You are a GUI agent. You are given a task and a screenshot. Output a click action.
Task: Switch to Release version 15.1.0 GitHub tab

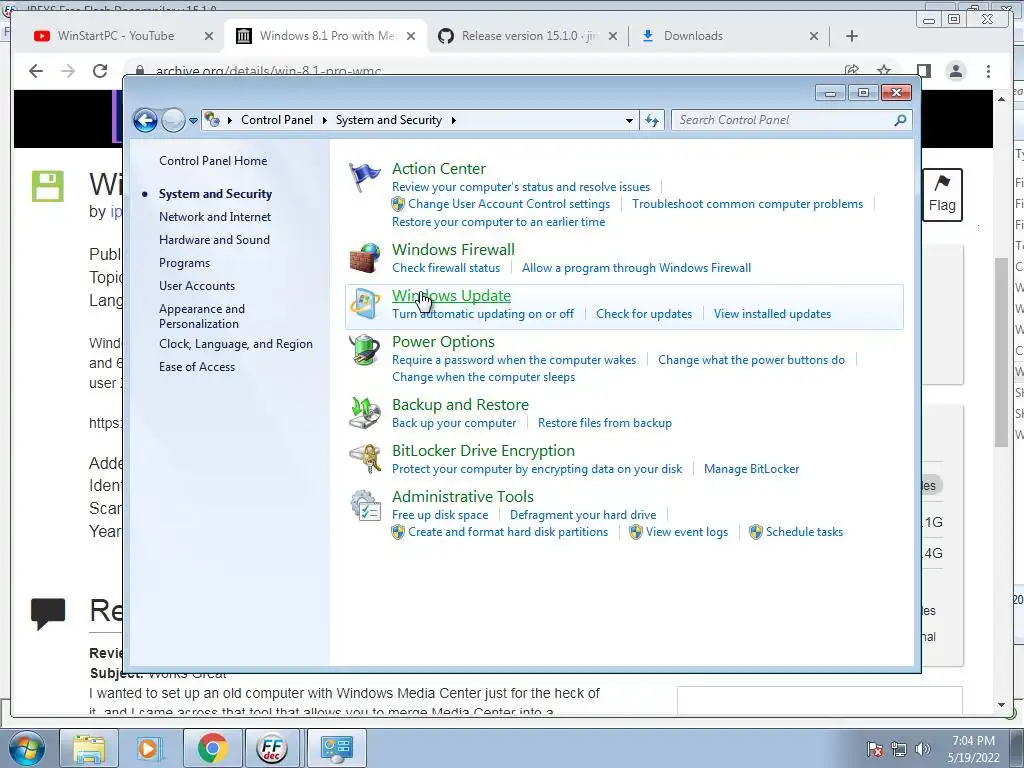(528, 36)
